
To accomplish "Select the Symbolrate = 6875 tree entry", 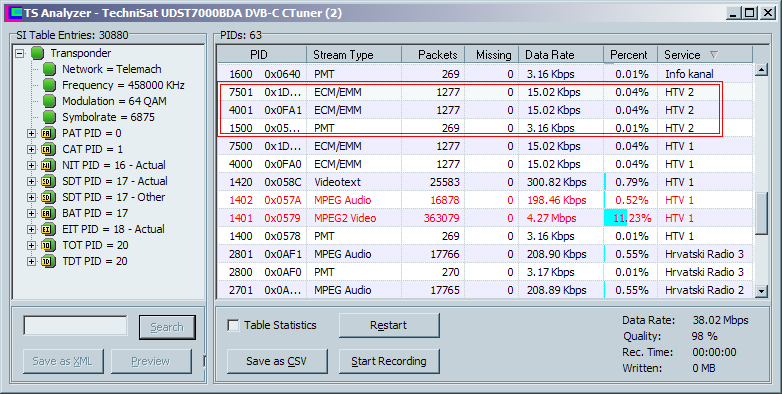I will click(x=108, y=117).
